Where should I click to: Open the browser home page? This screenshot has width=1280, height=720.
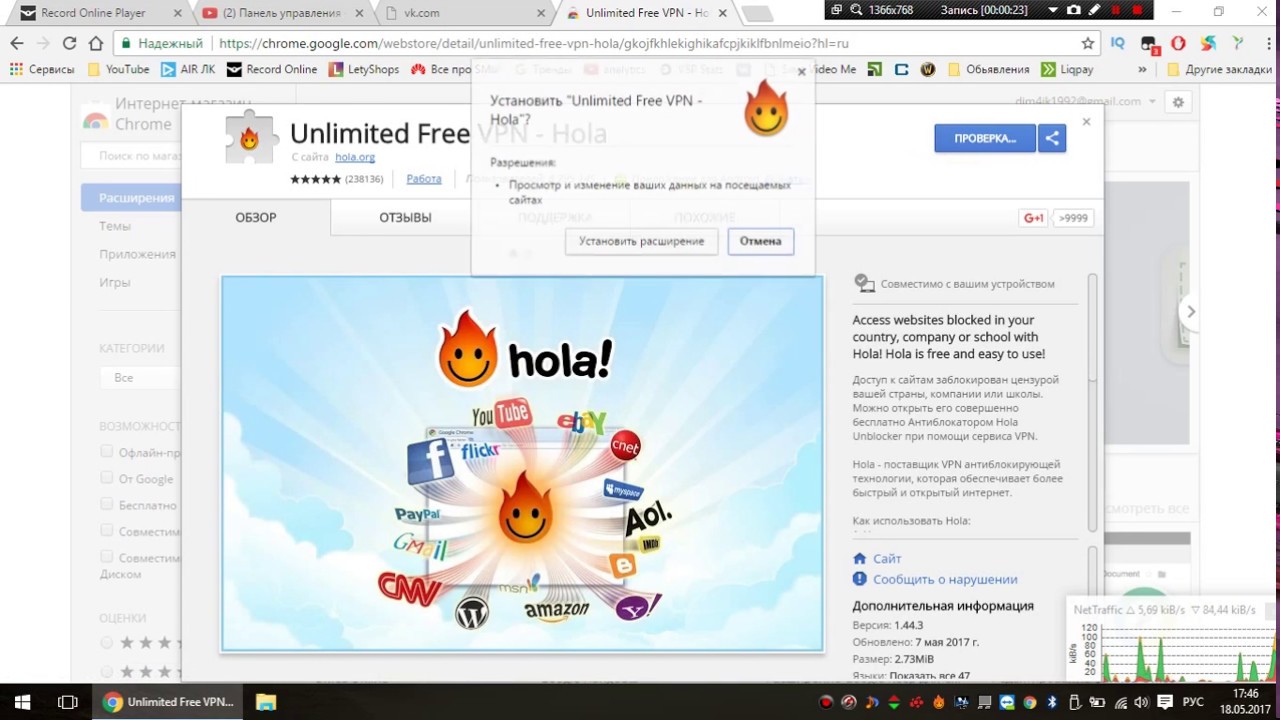click(x=96, y=44)
